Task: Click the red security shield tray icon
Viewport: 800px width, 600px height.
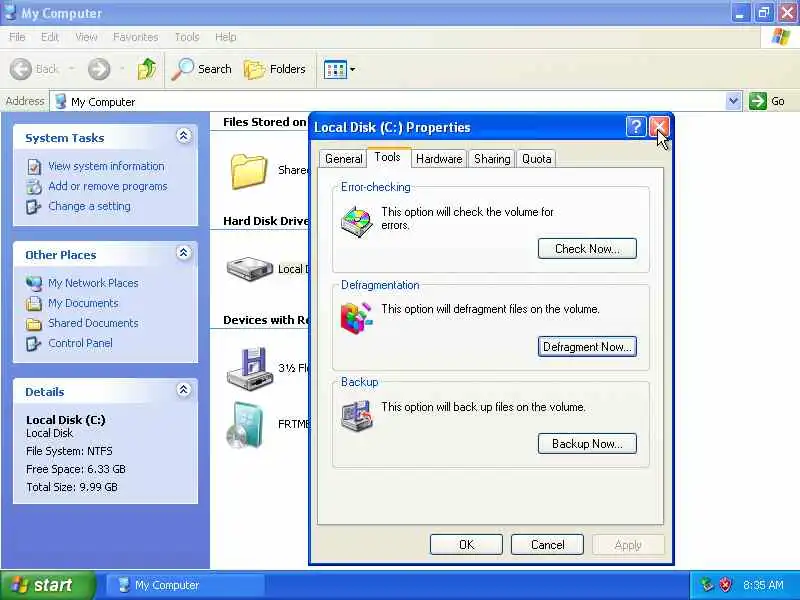Action: pos(725,585)
